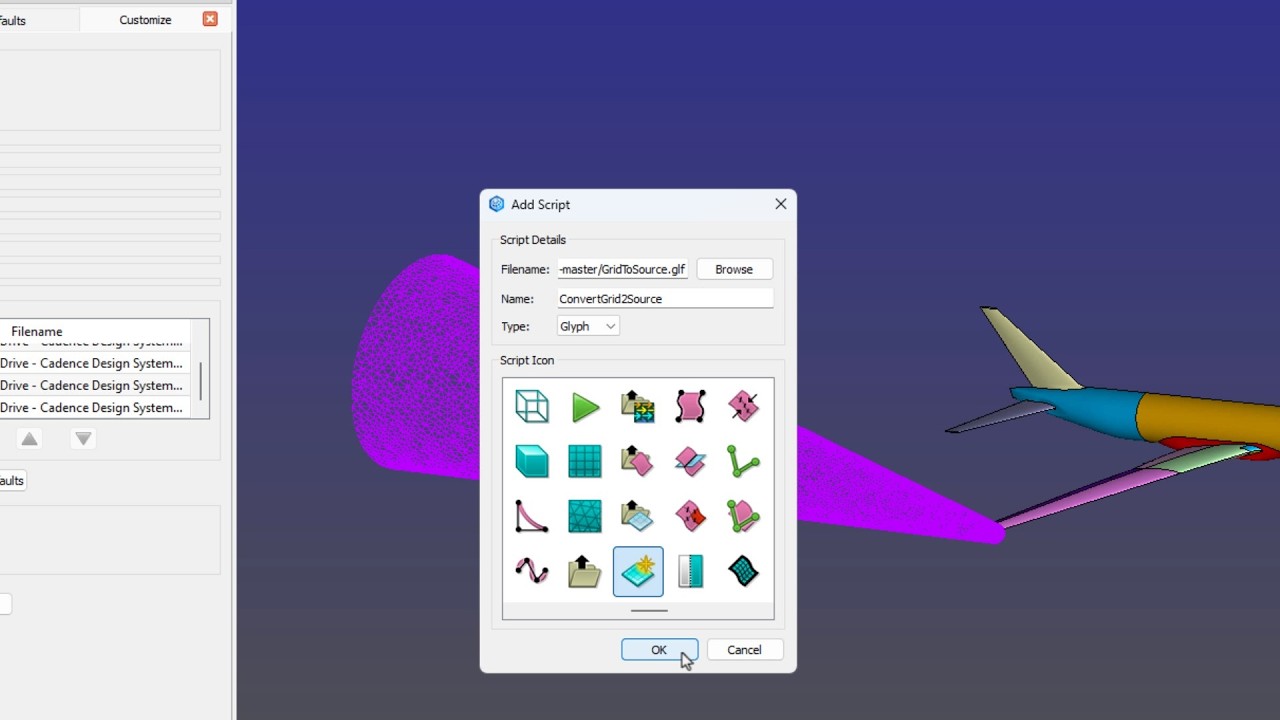Screen dimensions: 1280x720
Task: Choose the teal unstructured triangle mesh icon
Action: (585, 517)
